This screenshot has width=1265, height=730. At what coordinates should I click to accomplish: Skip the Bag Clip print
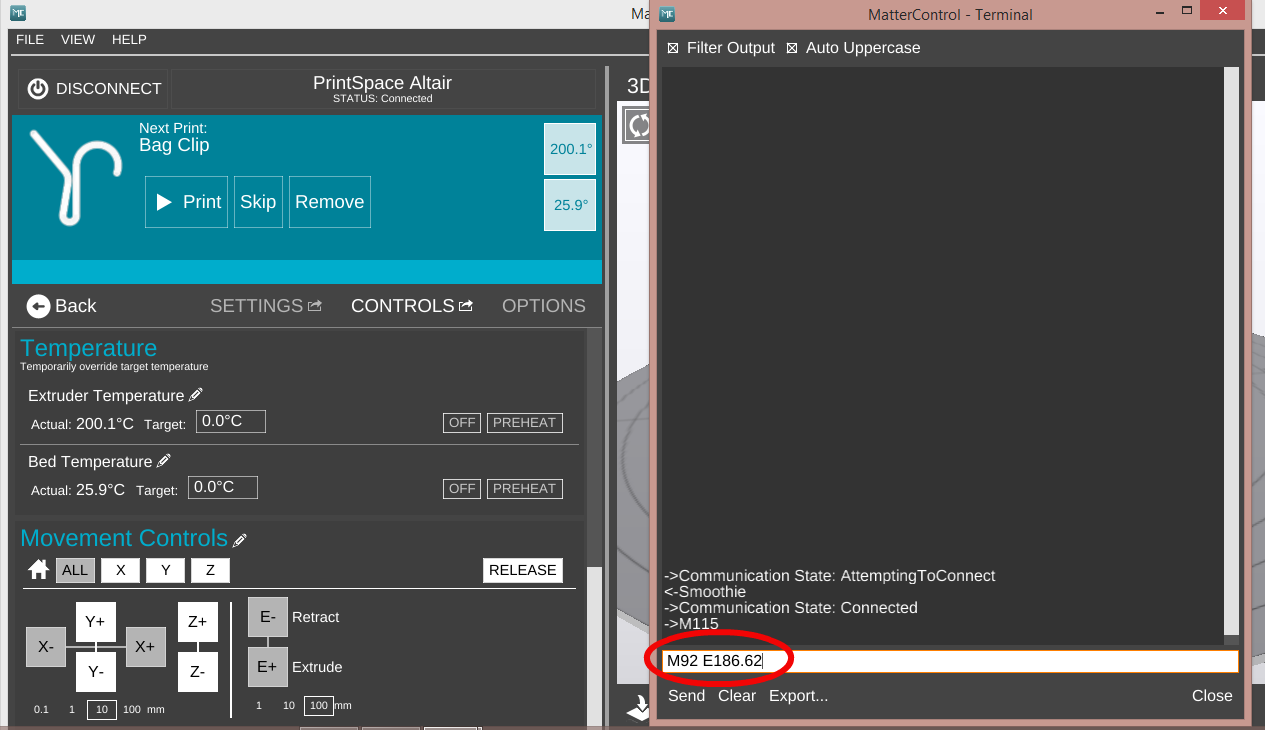(258, 202)
